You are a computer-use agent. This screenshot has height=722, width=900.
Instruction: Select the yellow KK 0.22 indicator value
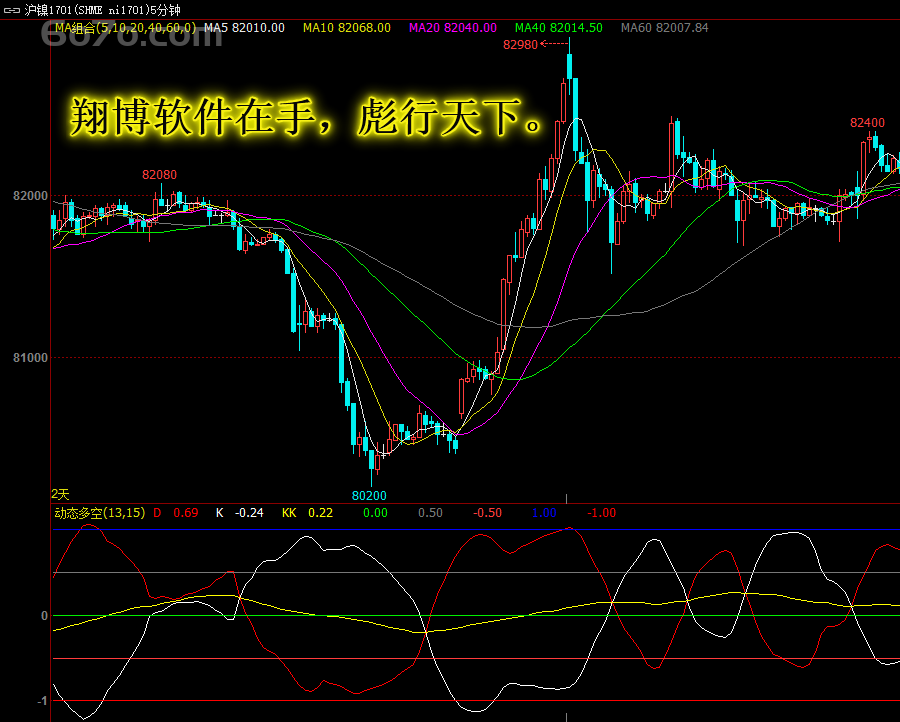point(307,513)
